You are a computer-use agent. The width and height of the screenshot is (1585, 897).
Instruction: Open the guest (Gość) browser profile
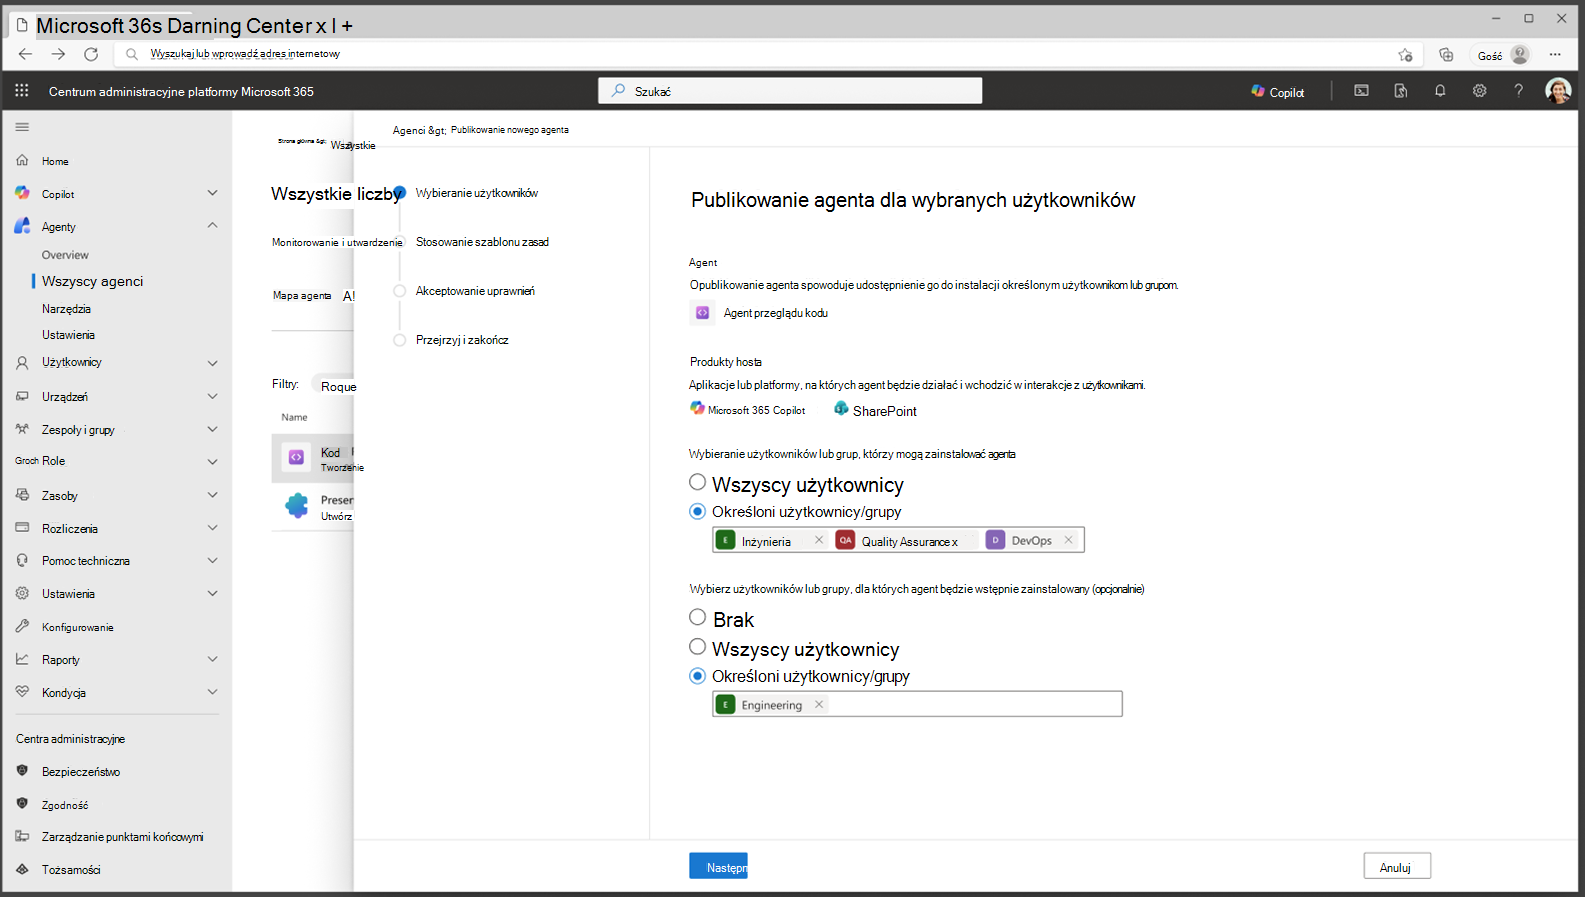coord(1504,55)
